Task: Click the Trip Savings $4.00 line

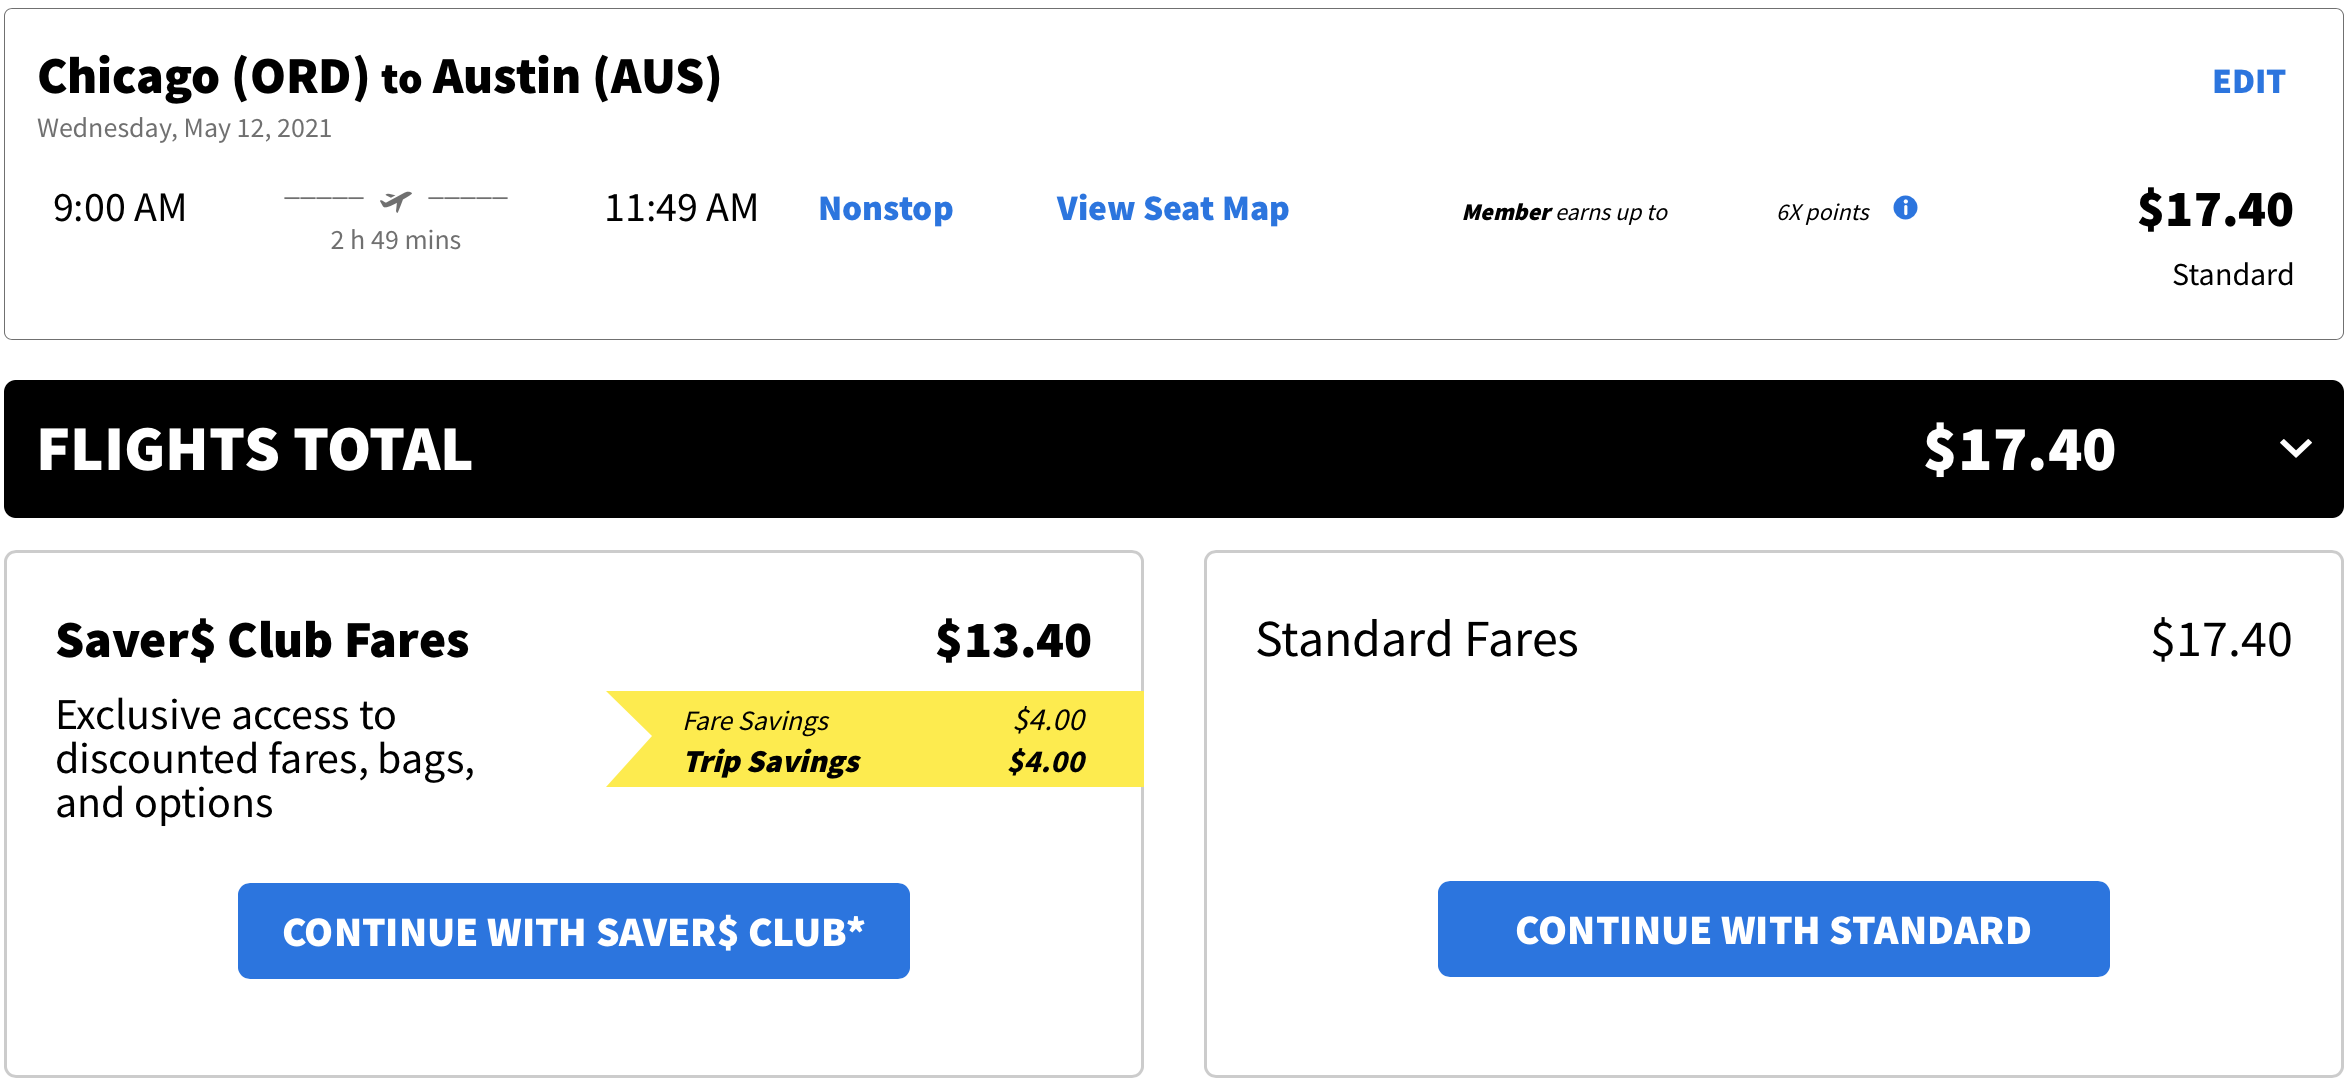Action: pyautogui.click(x=885, y=762)
